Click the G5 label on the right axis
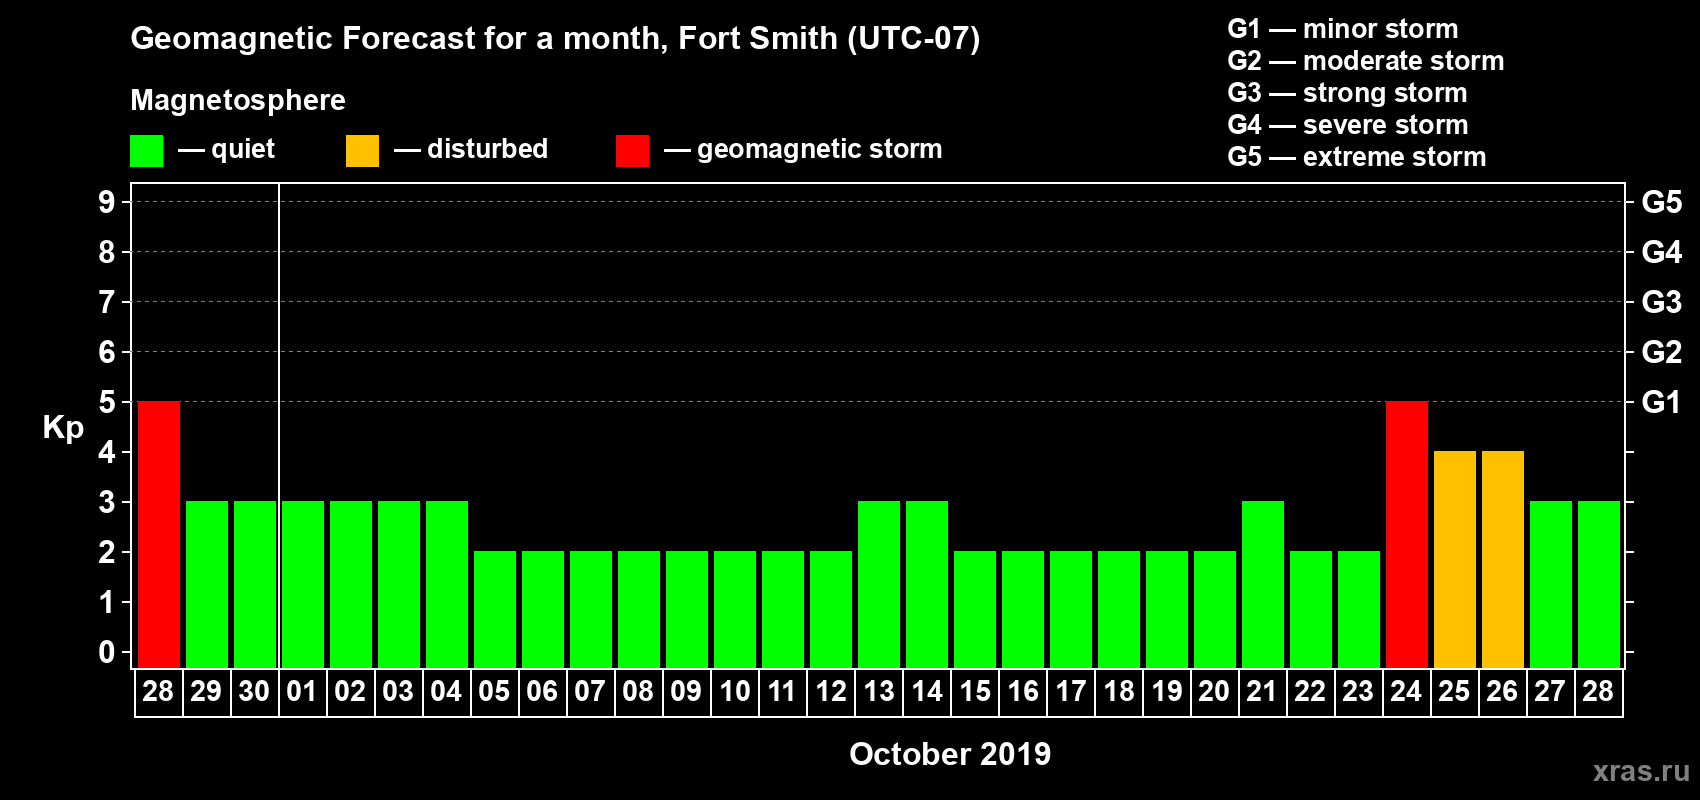This screenshot has width=1700, height=800. [1662, 202]
